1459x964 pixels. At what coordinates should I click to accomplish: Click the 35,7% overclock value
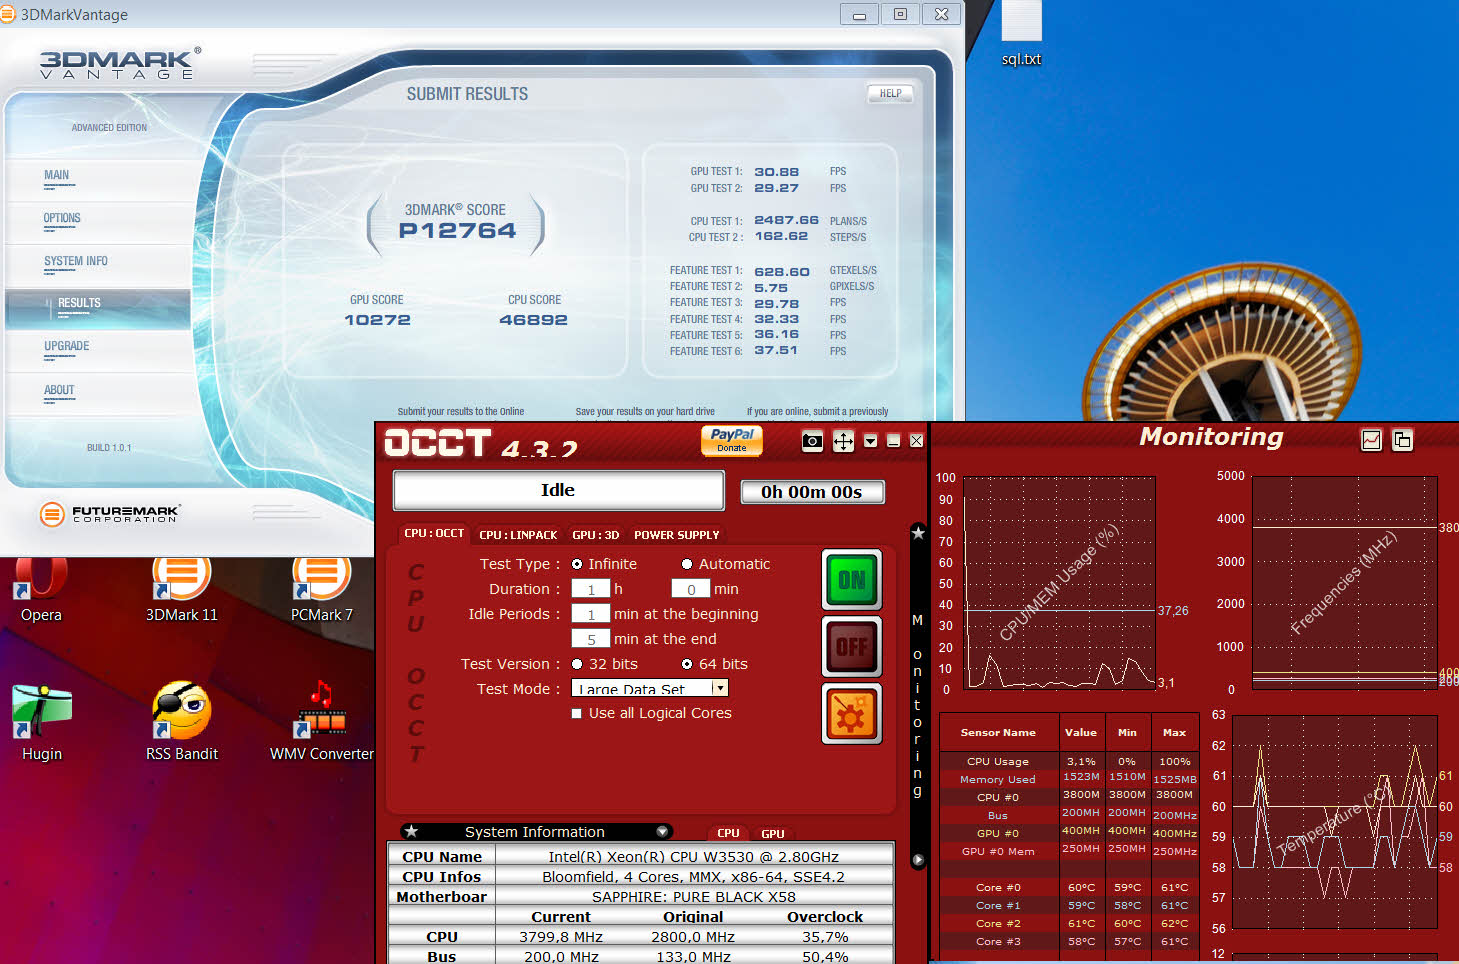pos(825,937)
